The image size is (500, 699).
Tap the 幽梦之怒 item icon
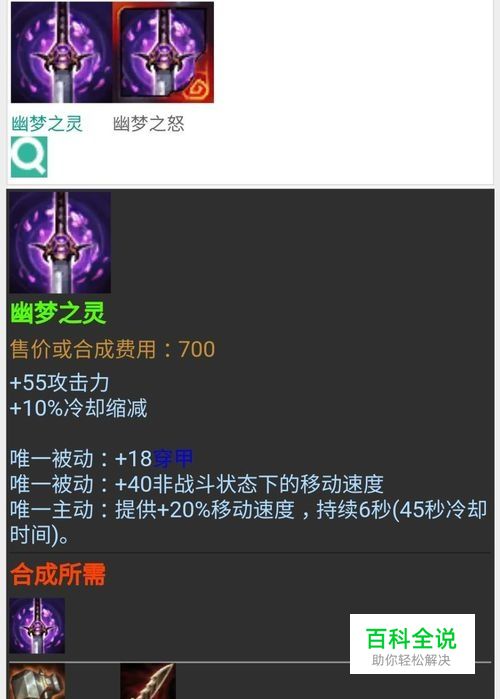pyautogui.click(x=163, y=52)
